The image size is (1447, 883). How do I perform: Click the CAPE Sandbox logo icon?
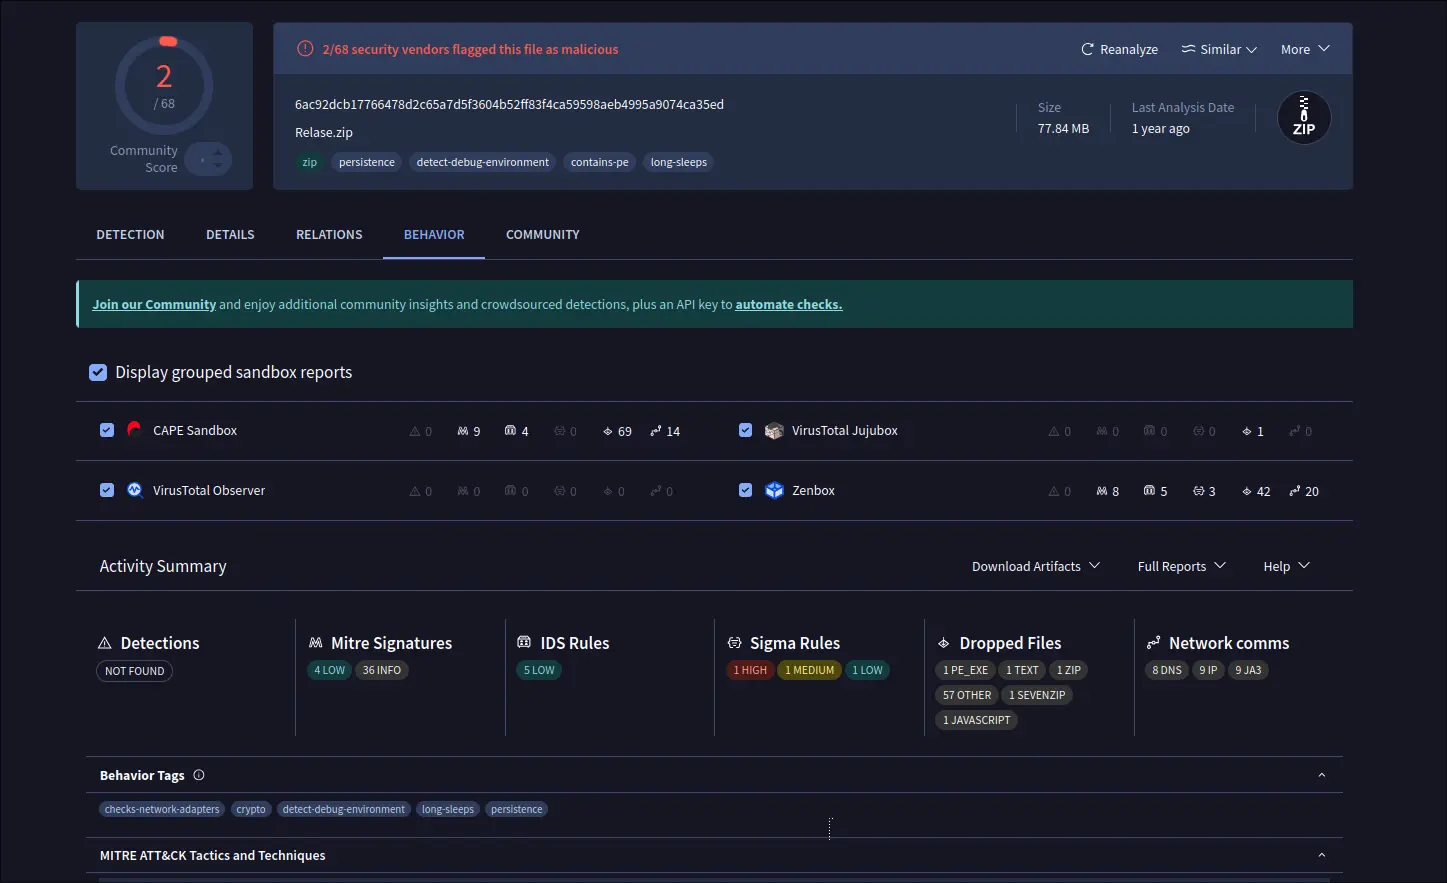[134, 430]
